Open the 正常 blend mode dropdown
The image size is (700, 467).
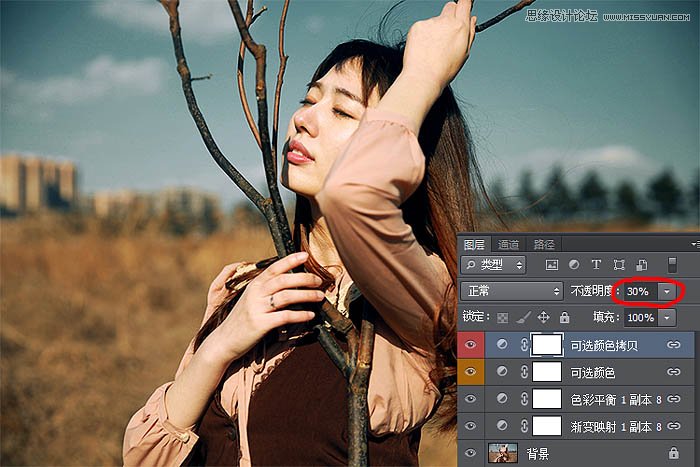(x=512, y=292)
